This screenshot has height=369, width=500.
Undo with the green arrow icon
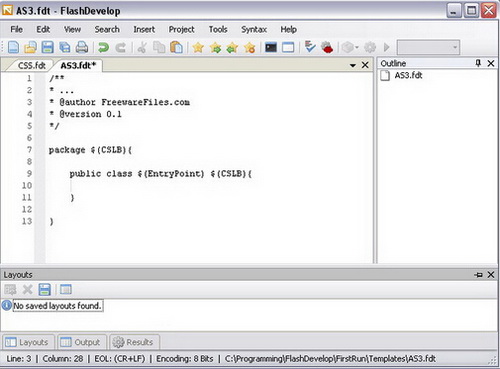103,48
